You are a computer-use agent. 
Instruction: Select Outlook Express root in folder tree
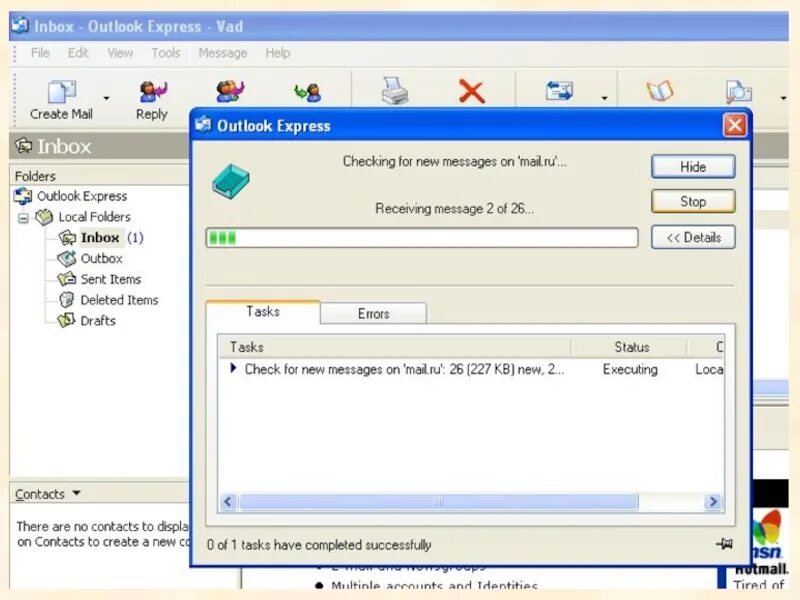pos(82,196)
